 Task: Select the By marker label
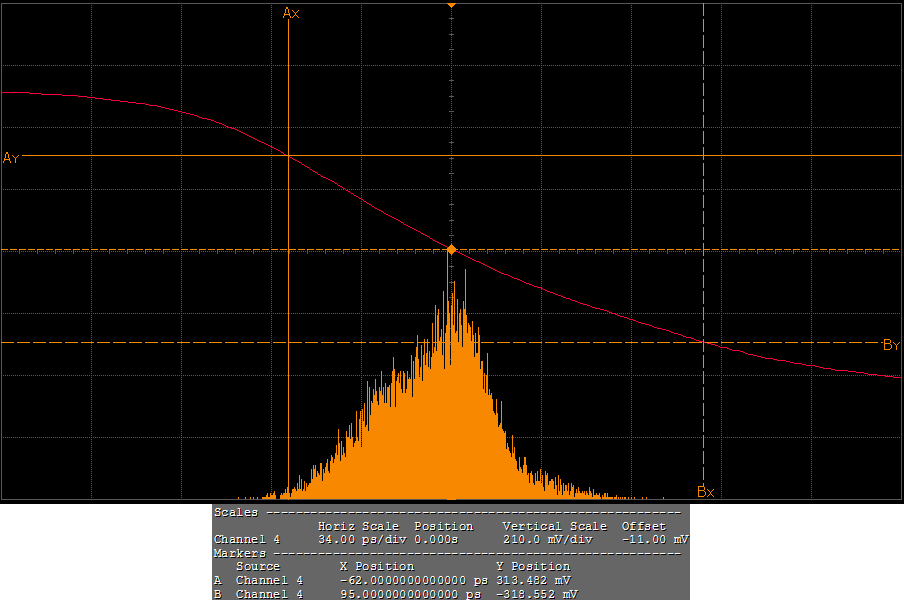pos(891,345)
